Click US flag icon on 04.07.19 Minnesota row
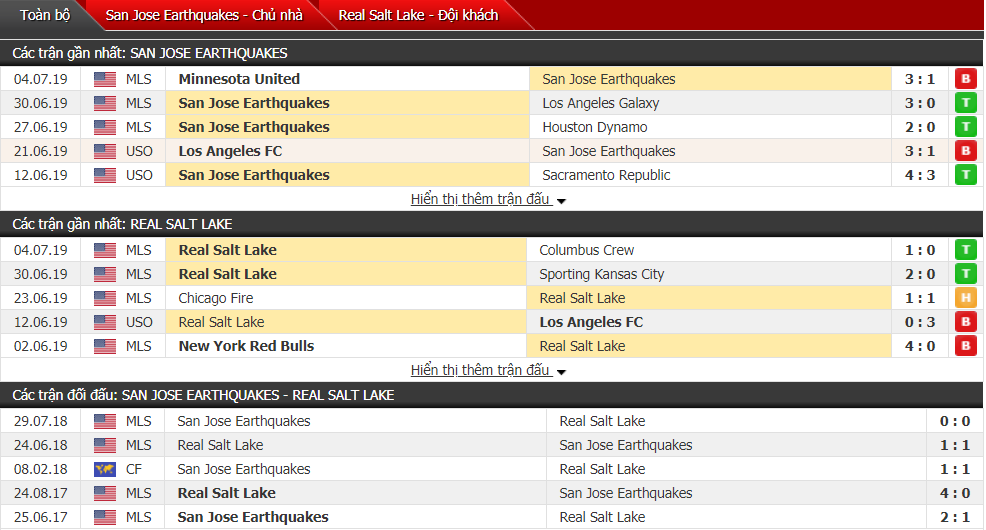 tap(105, 79)
